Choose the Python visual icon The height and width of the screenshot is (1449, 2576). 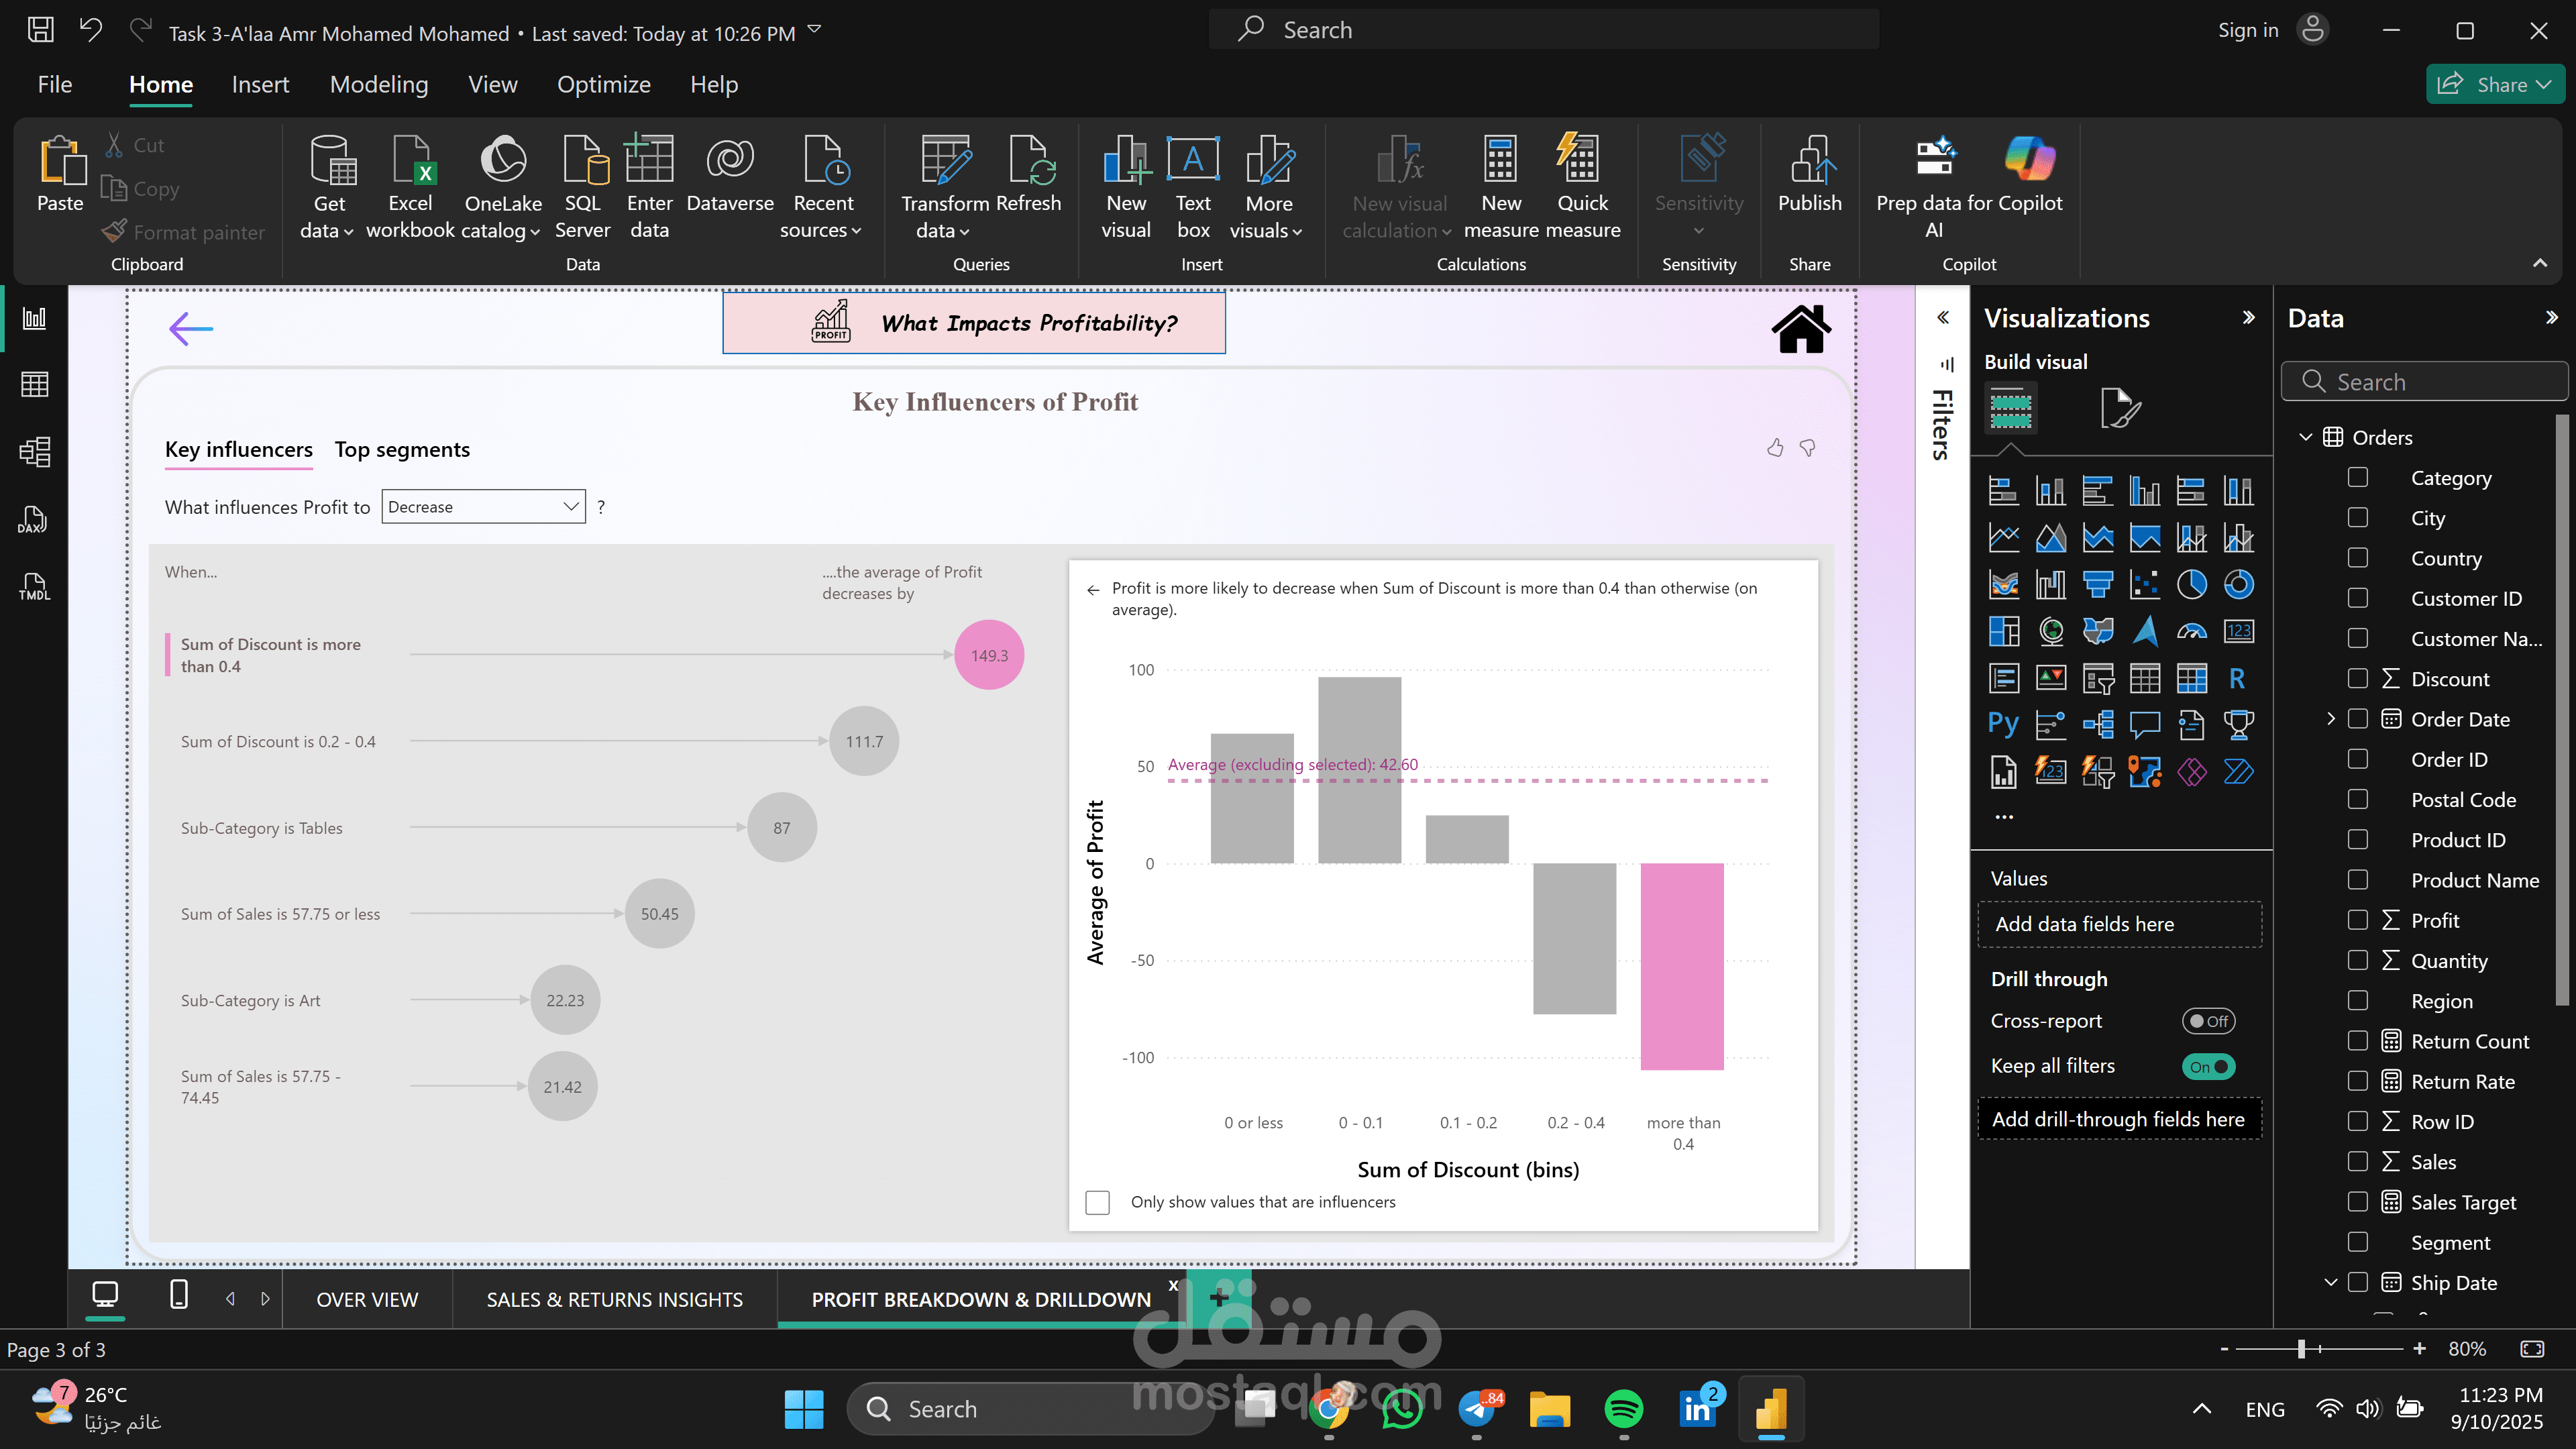2003,724
